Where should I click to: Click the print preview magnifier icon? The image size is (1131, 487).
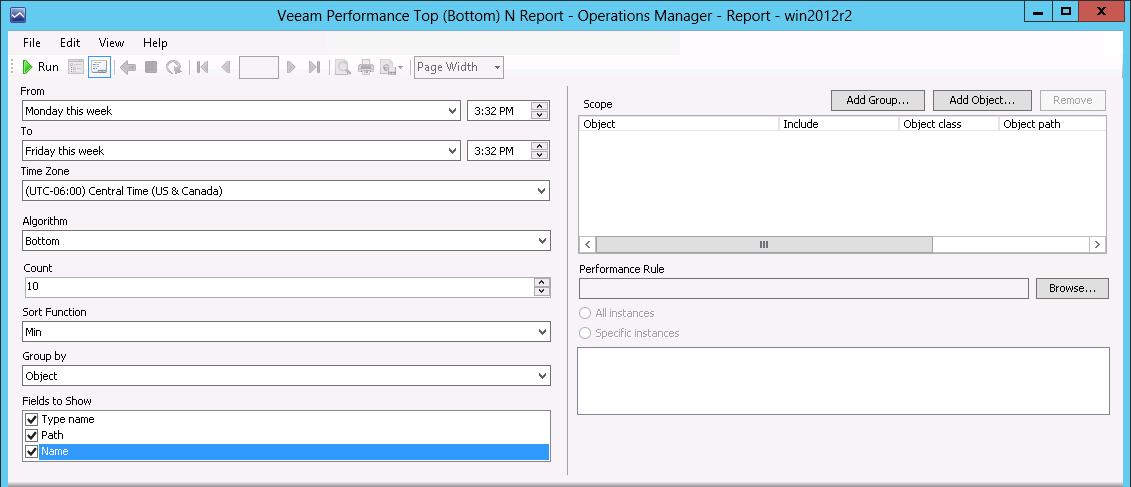click(x=343, y=67)
